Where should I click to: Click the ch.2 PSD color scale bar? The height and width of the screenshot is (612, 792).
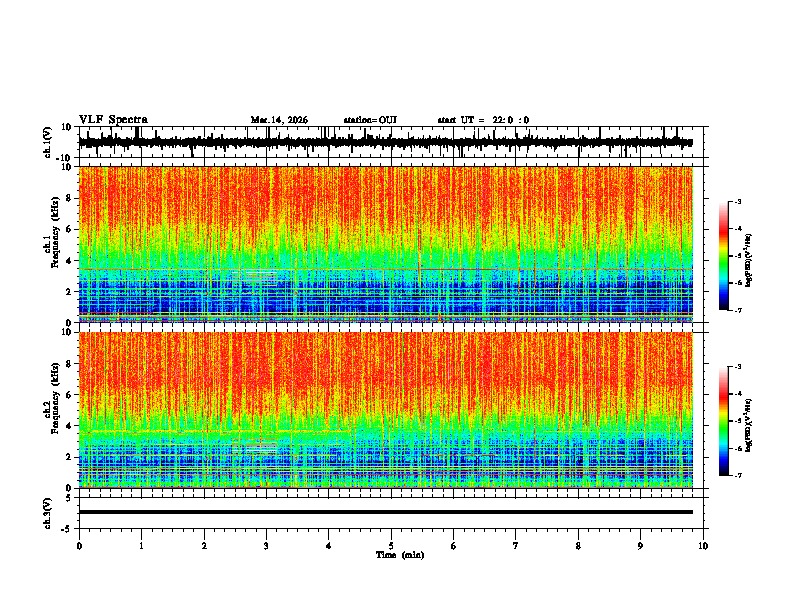(x=724, y=421)
